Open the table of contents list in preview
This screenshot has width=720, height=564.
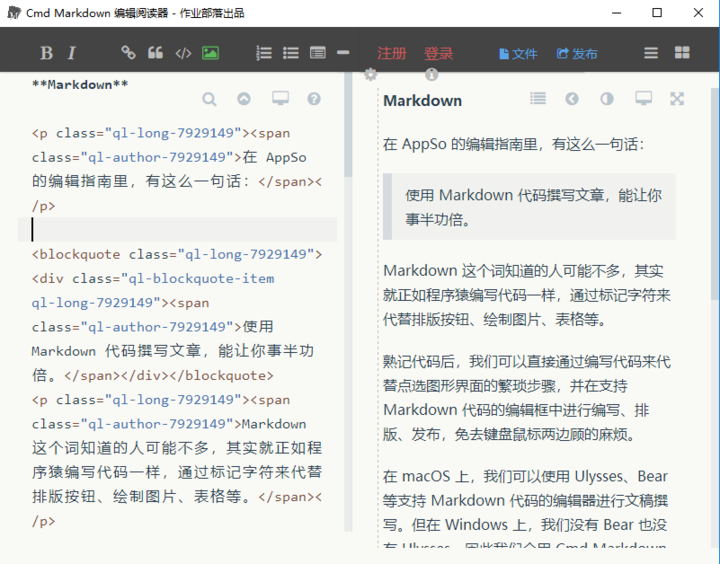pyautogui.click(x=538, y=98)
